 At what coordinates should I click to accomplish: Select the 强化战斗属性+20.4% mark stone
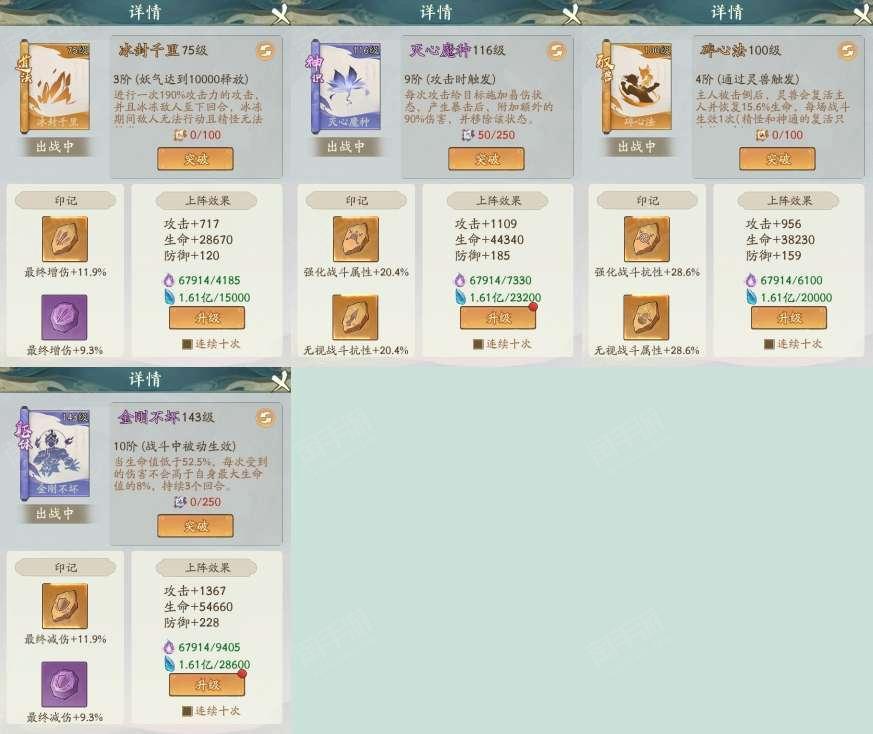pos(356,239)
